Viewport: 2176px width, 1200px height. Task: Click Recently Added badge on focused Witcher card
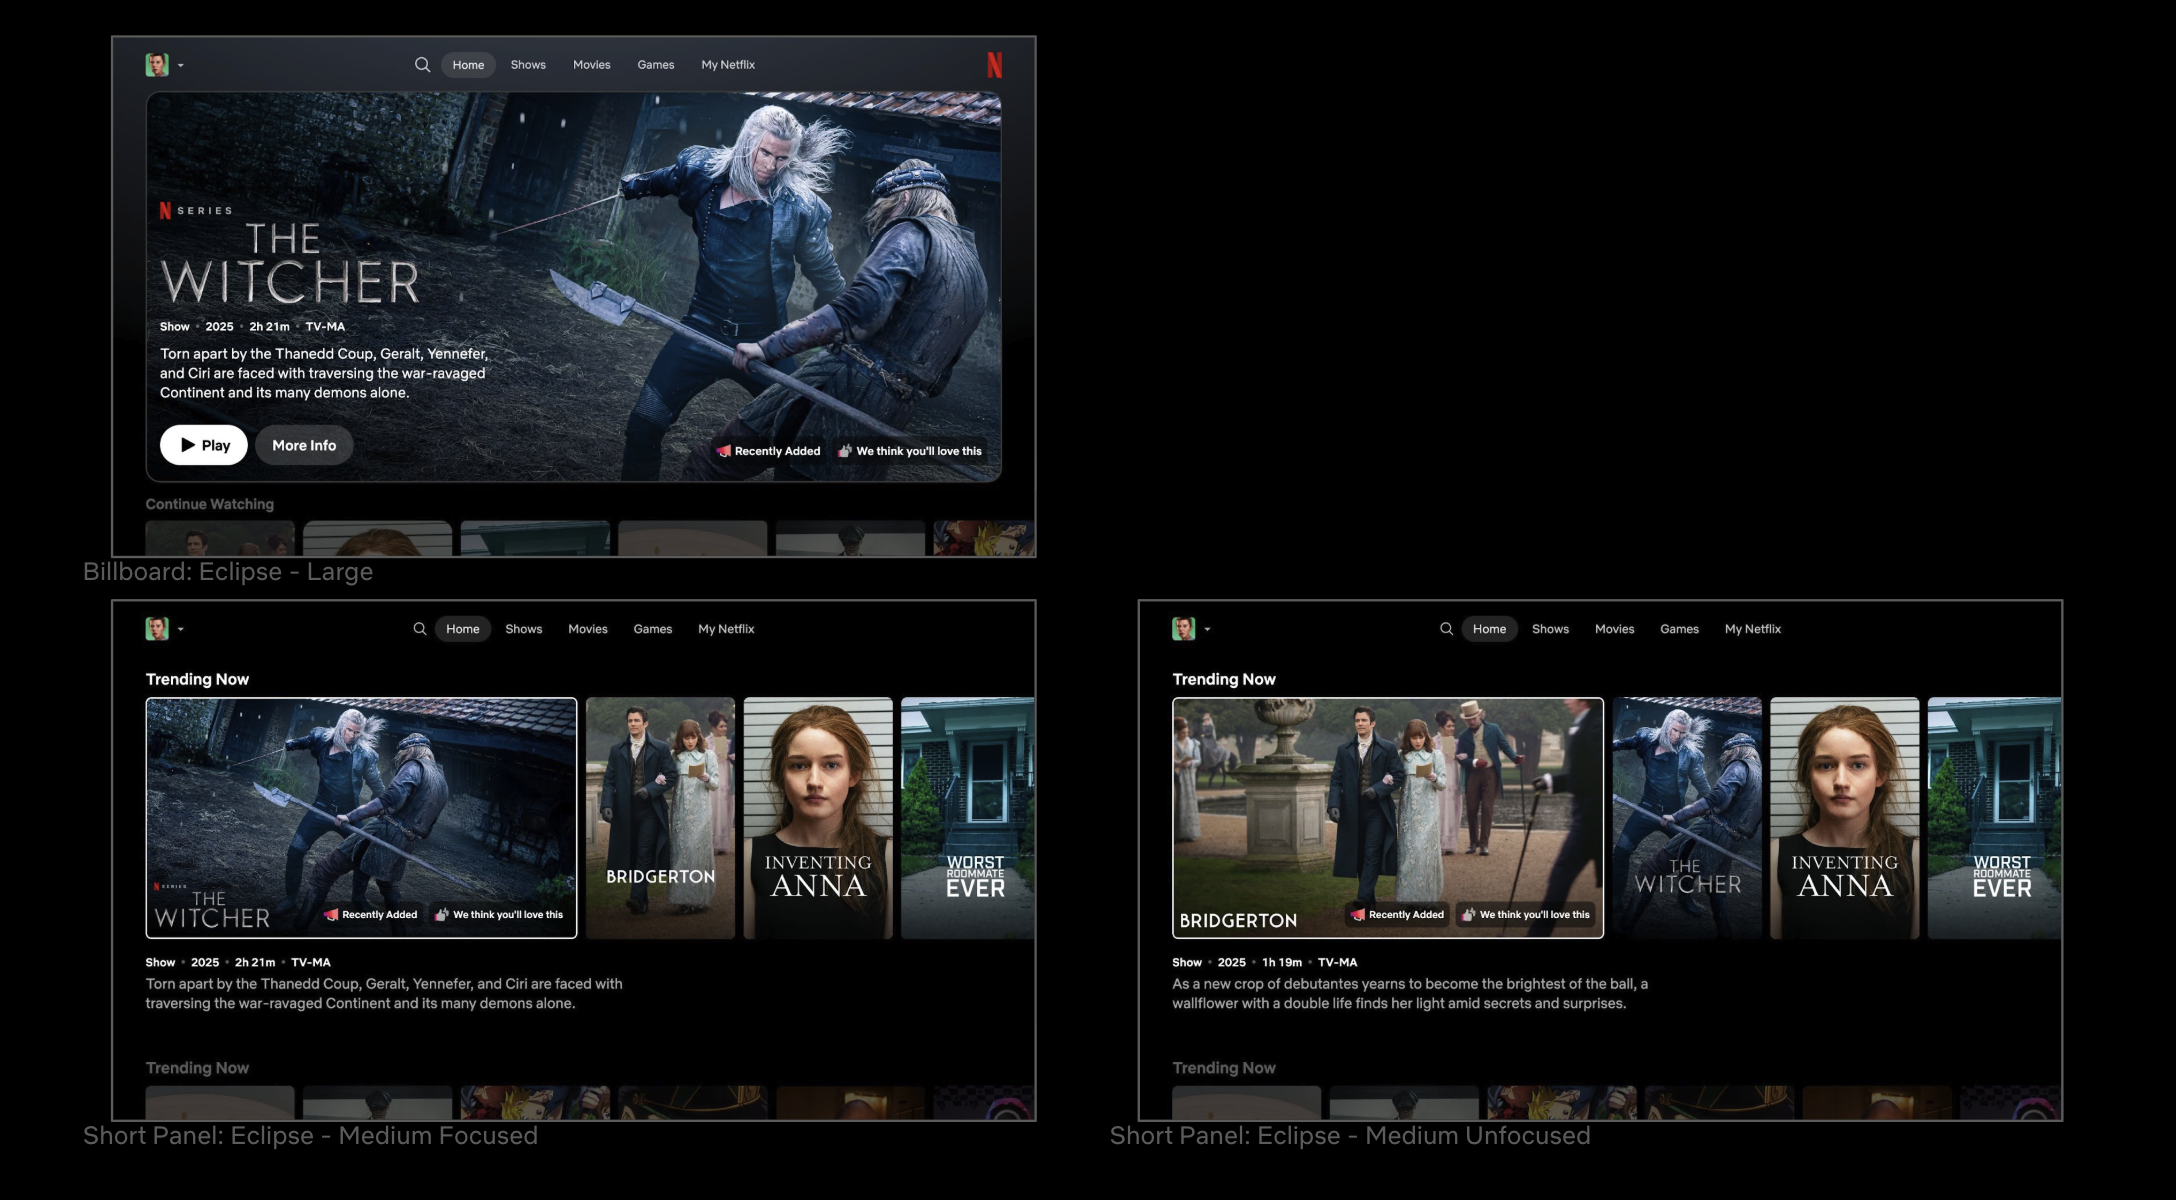pos(371,915)
